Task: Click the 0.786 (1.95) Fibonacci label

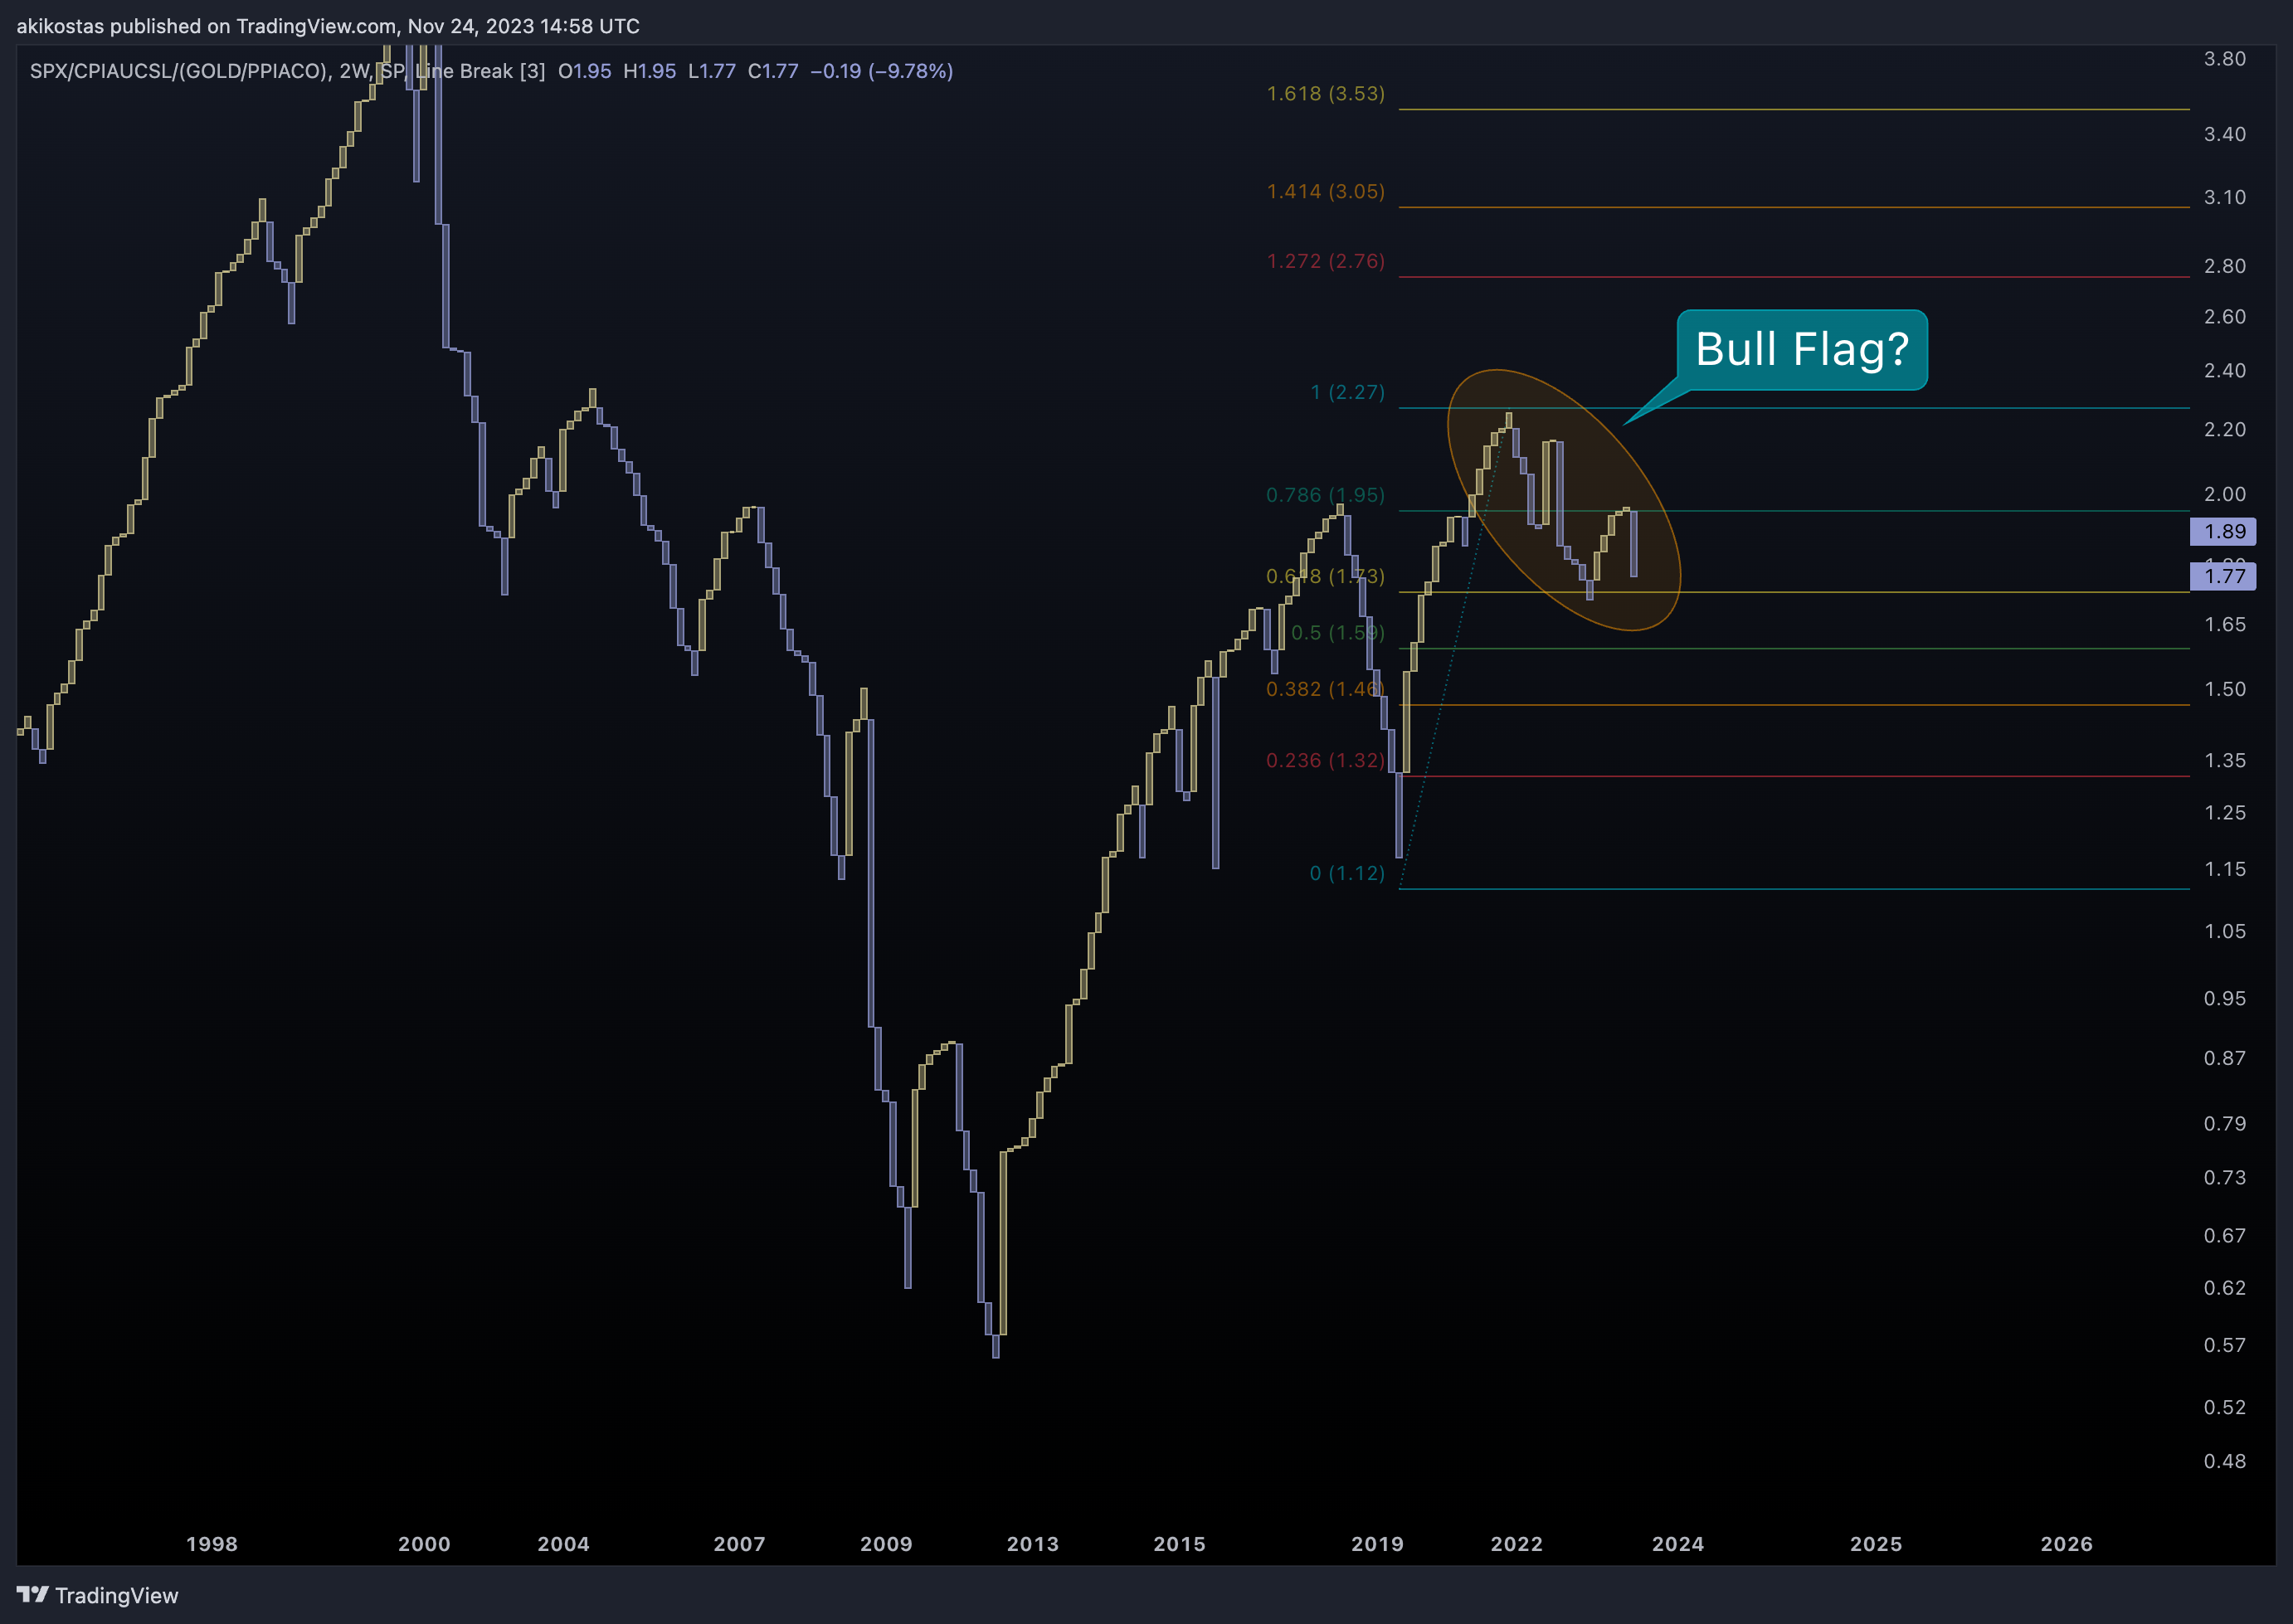Action: (1325, 495)
